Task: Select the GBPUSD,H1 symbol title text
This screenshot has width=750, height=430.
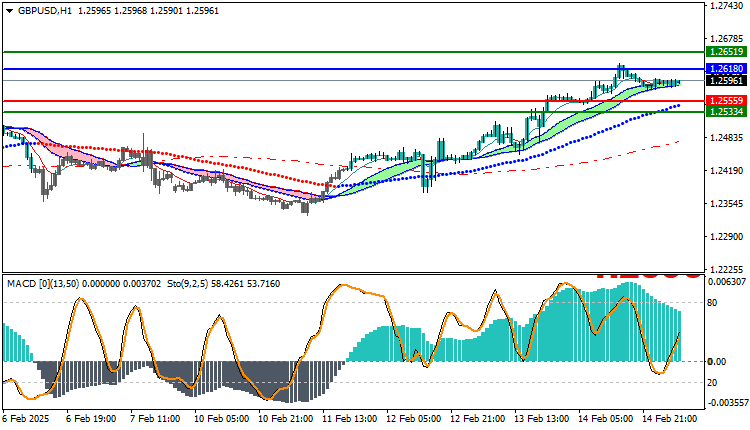Action: [x=44, y=11]
